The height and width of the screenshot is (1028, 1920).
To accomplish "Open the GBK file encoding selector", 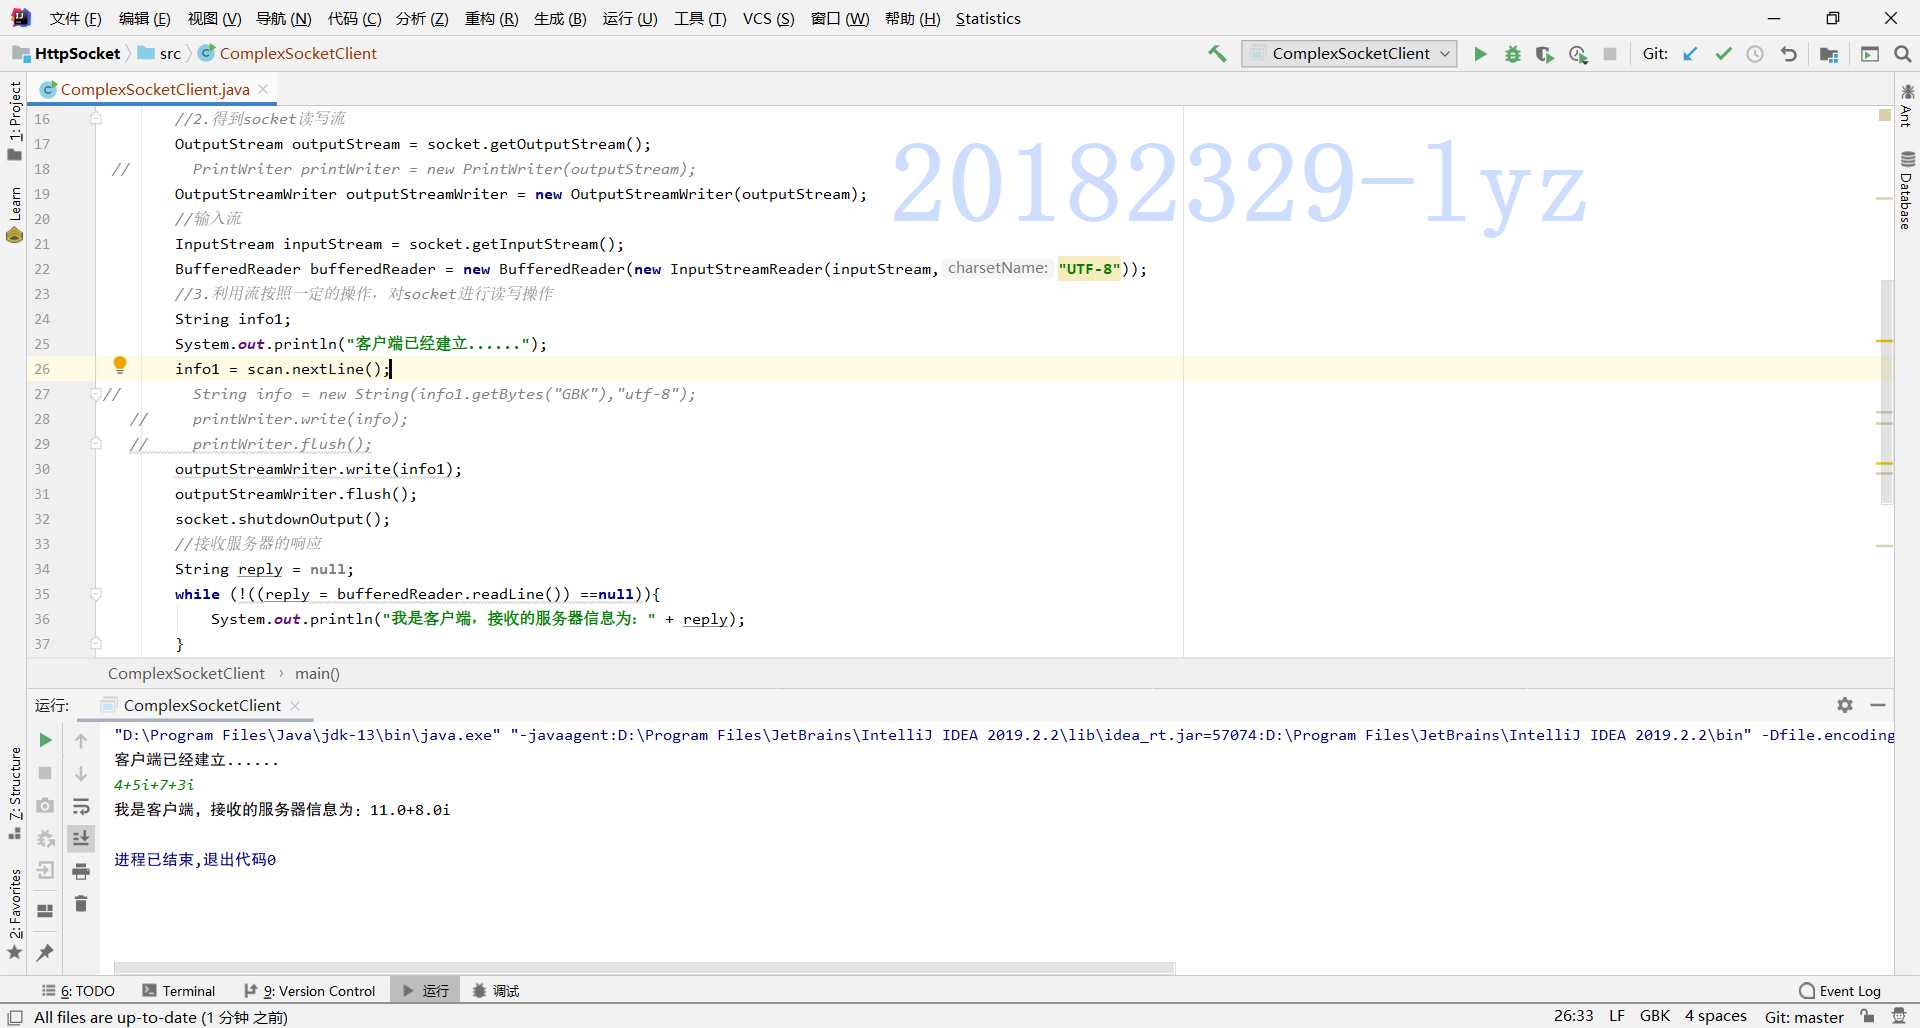I will (x=1655, y=1016).
